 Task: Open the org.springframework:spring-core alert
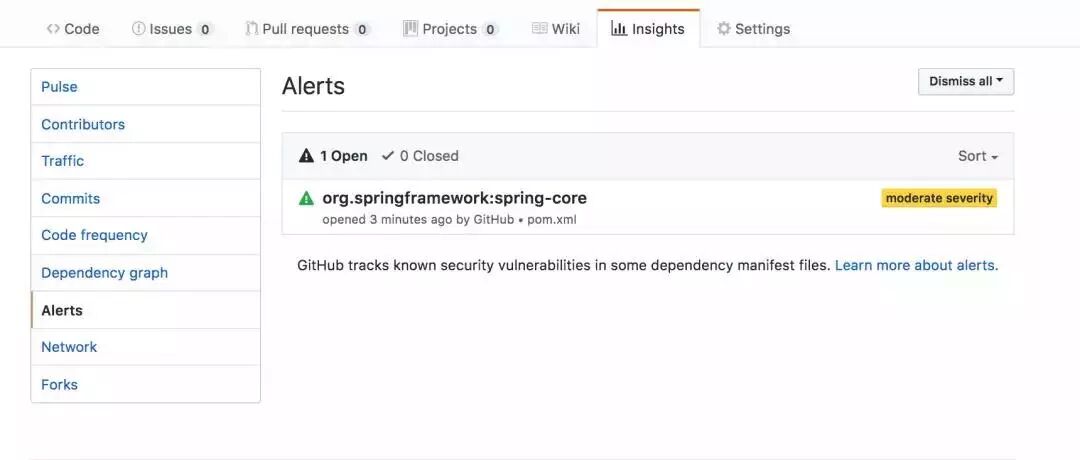pyautogui.click(x=455, y=198)
